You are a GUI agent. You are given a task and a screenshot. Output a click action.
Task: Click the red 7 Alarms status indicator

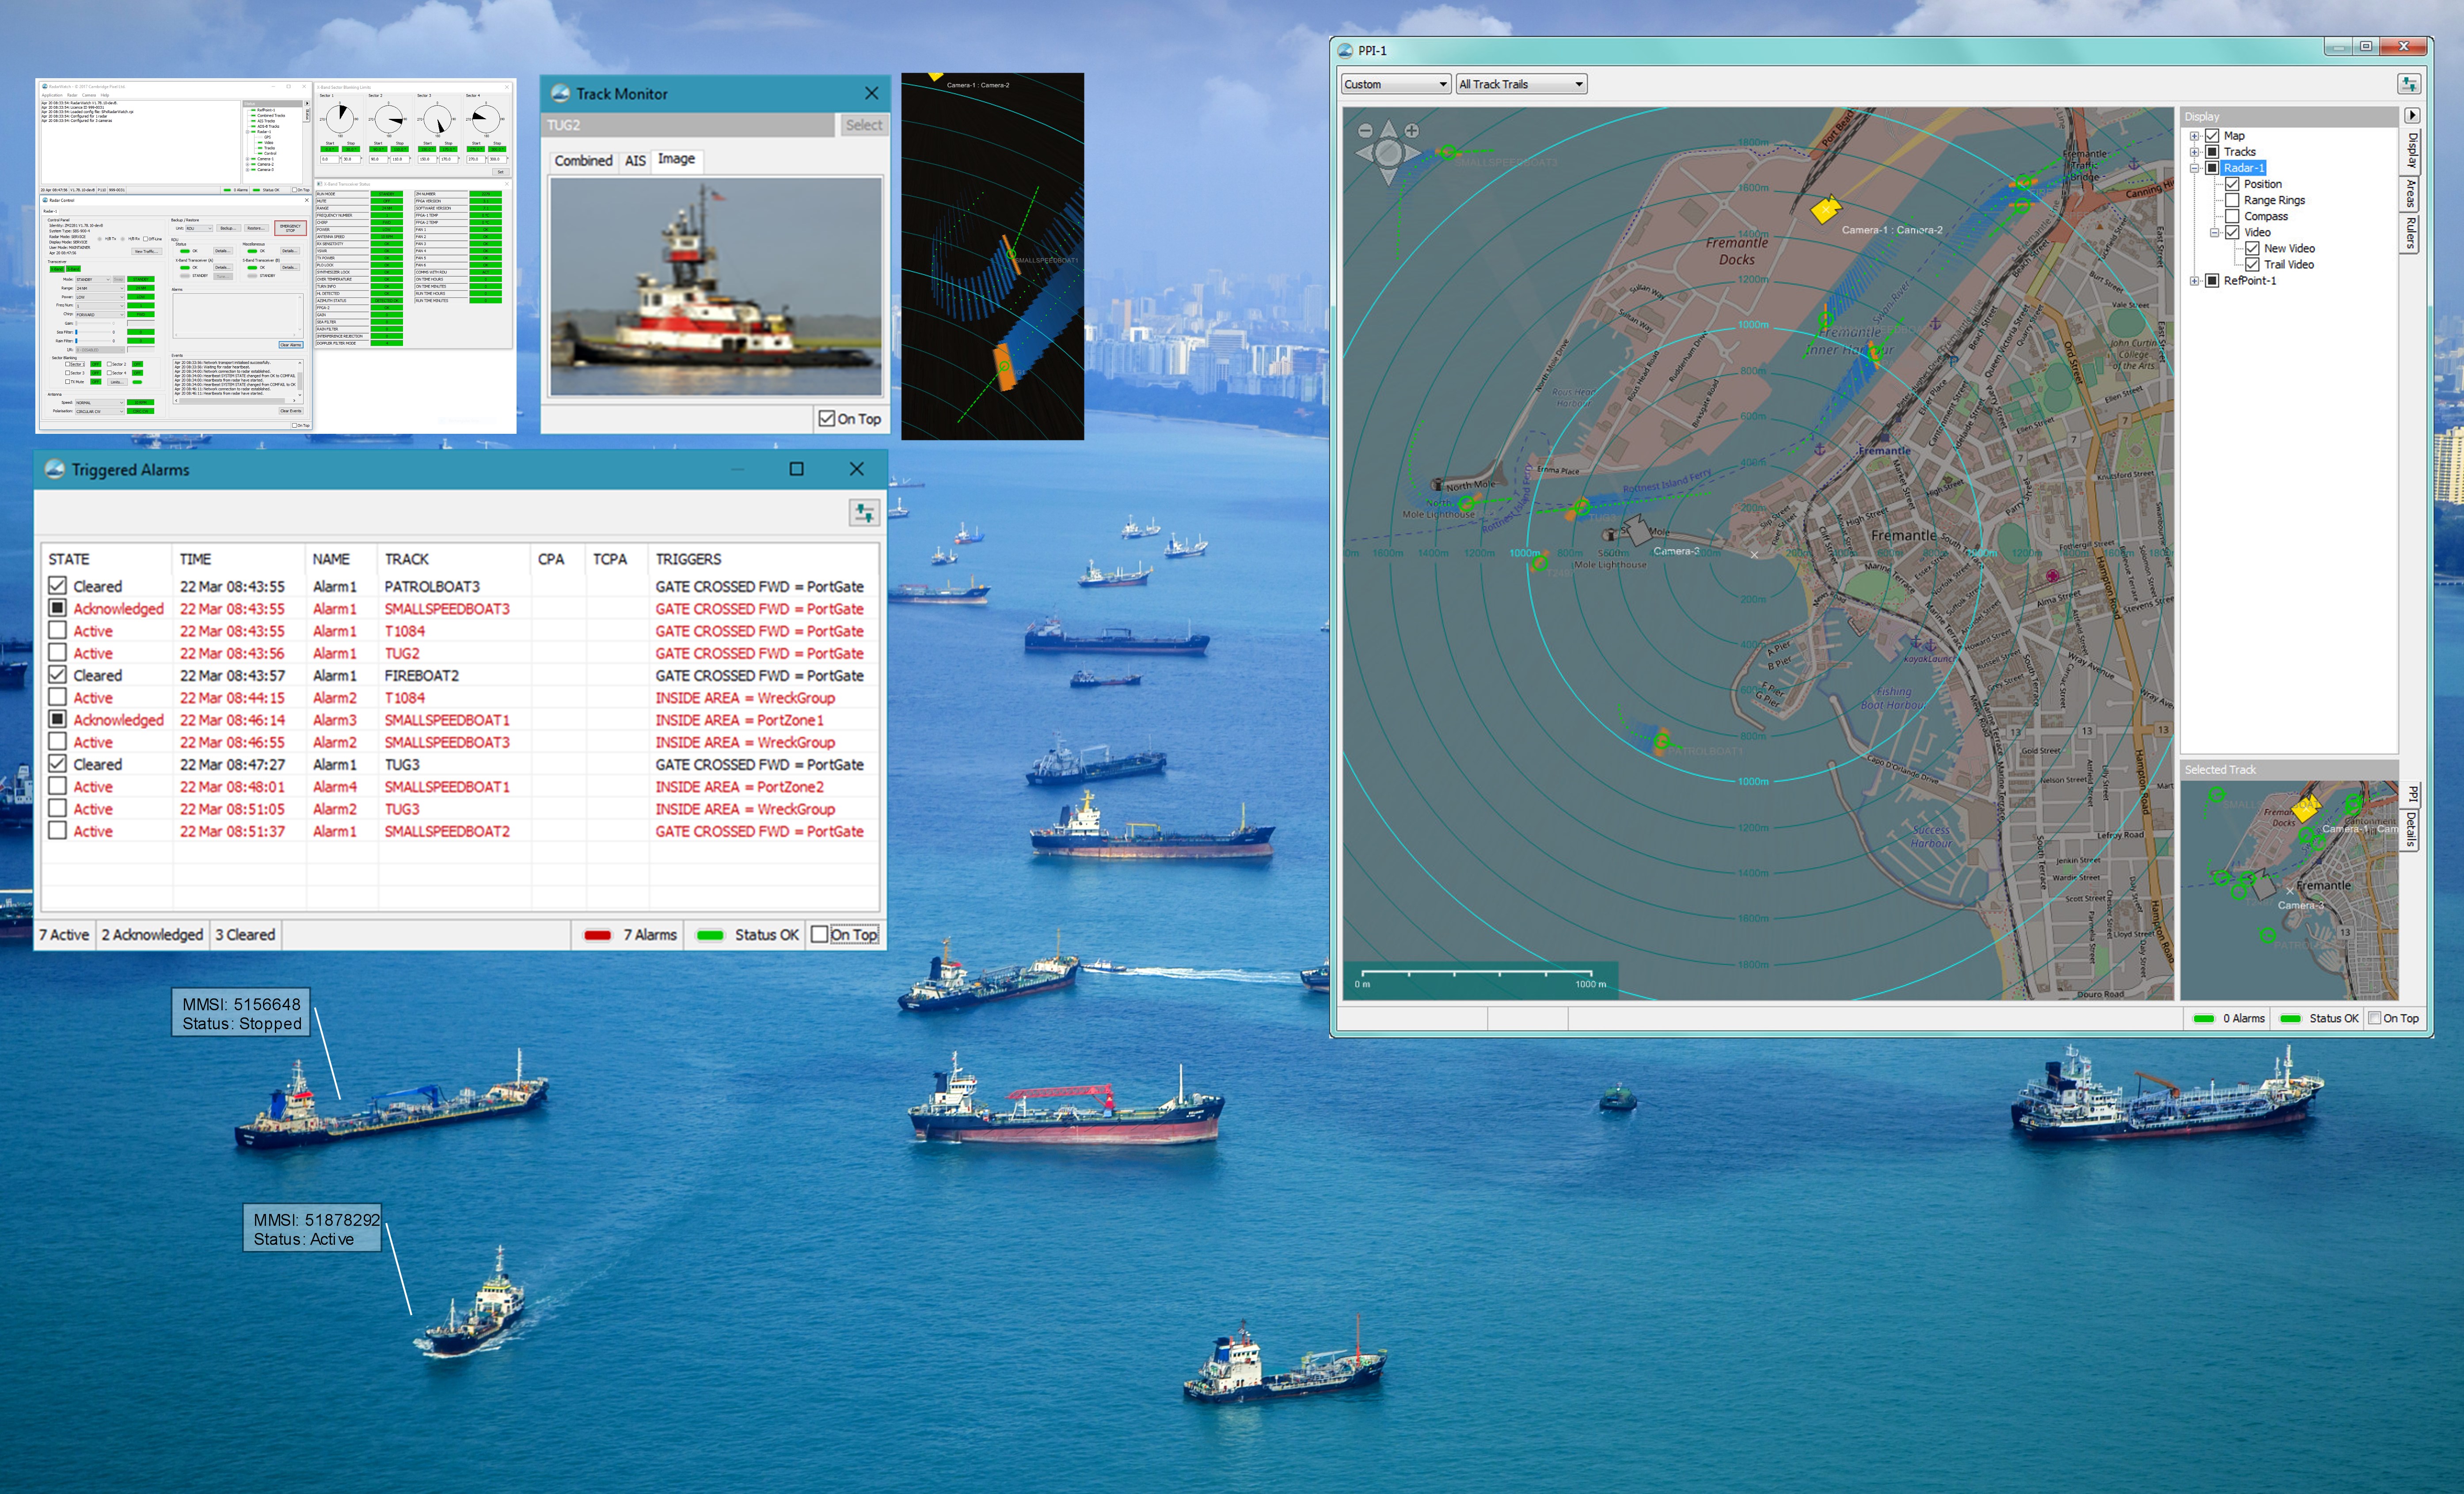click(598, 935)
